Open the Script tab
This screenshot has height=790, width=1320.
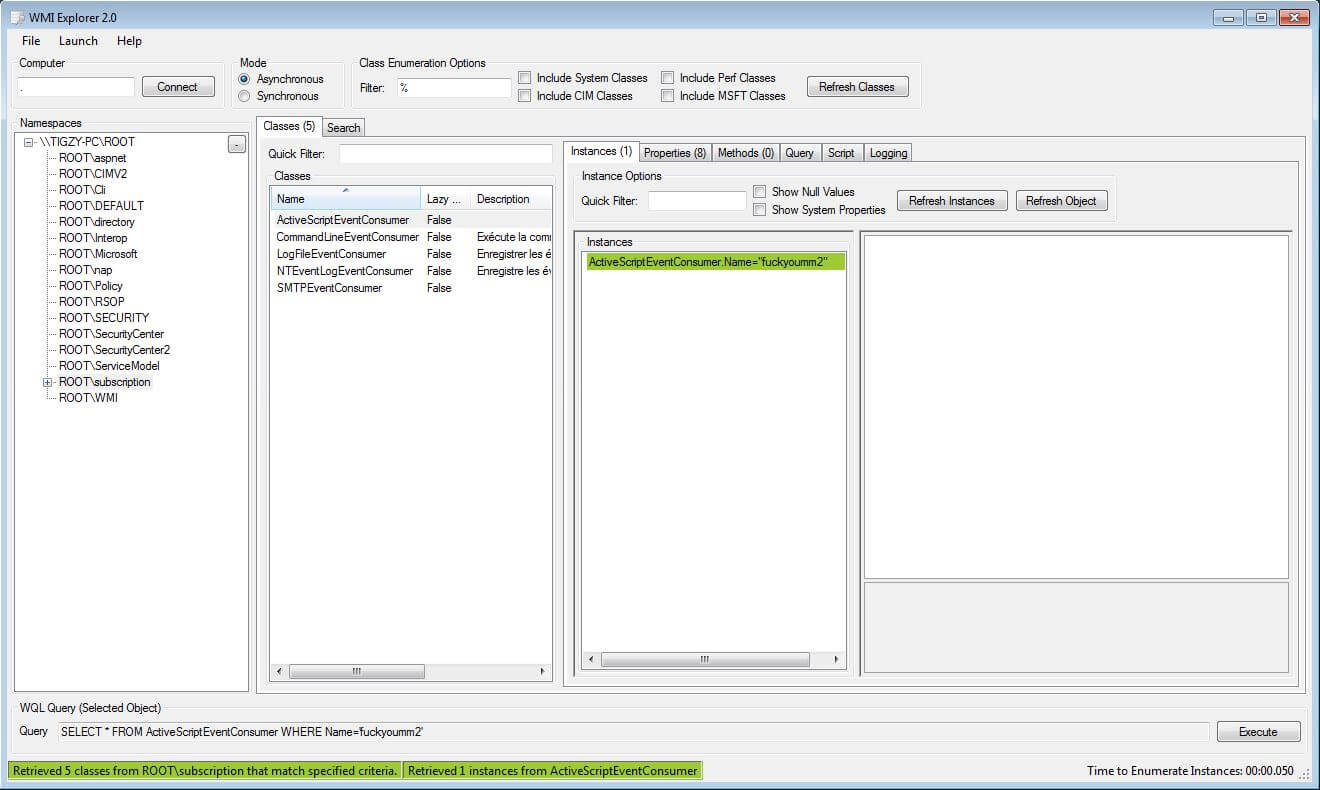841,153
